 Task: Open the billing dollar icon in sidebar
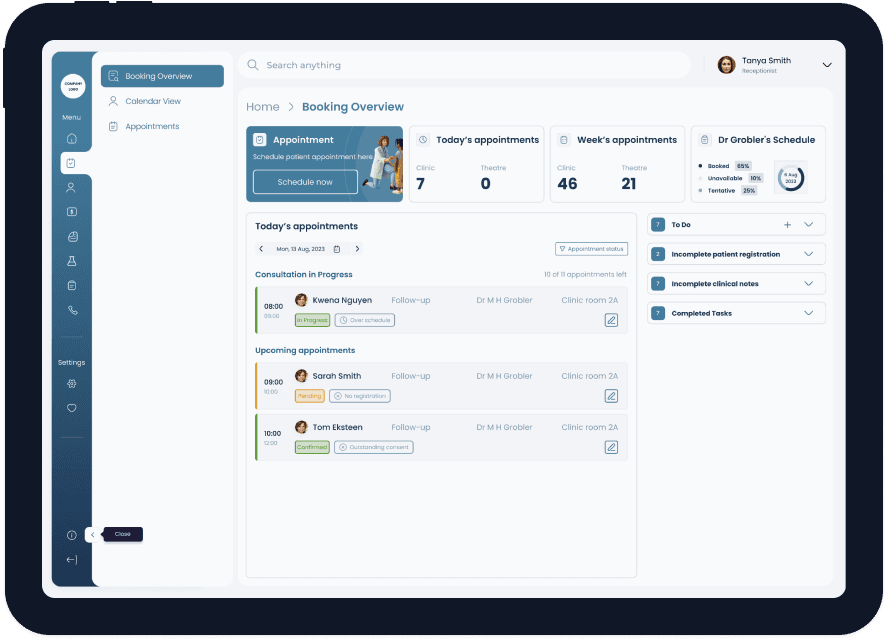(x=71, y=212)
